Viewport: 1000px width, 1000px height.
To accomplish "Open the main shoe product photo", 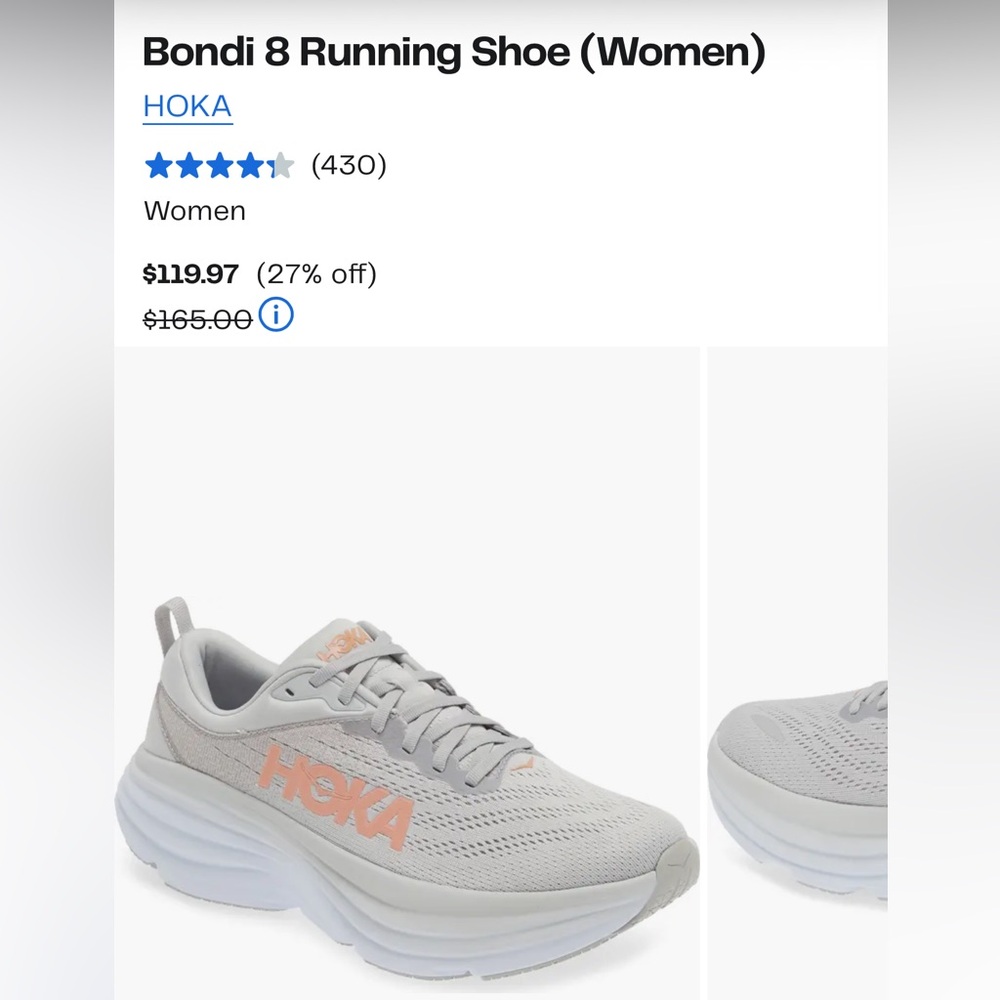I will [410, 700].
